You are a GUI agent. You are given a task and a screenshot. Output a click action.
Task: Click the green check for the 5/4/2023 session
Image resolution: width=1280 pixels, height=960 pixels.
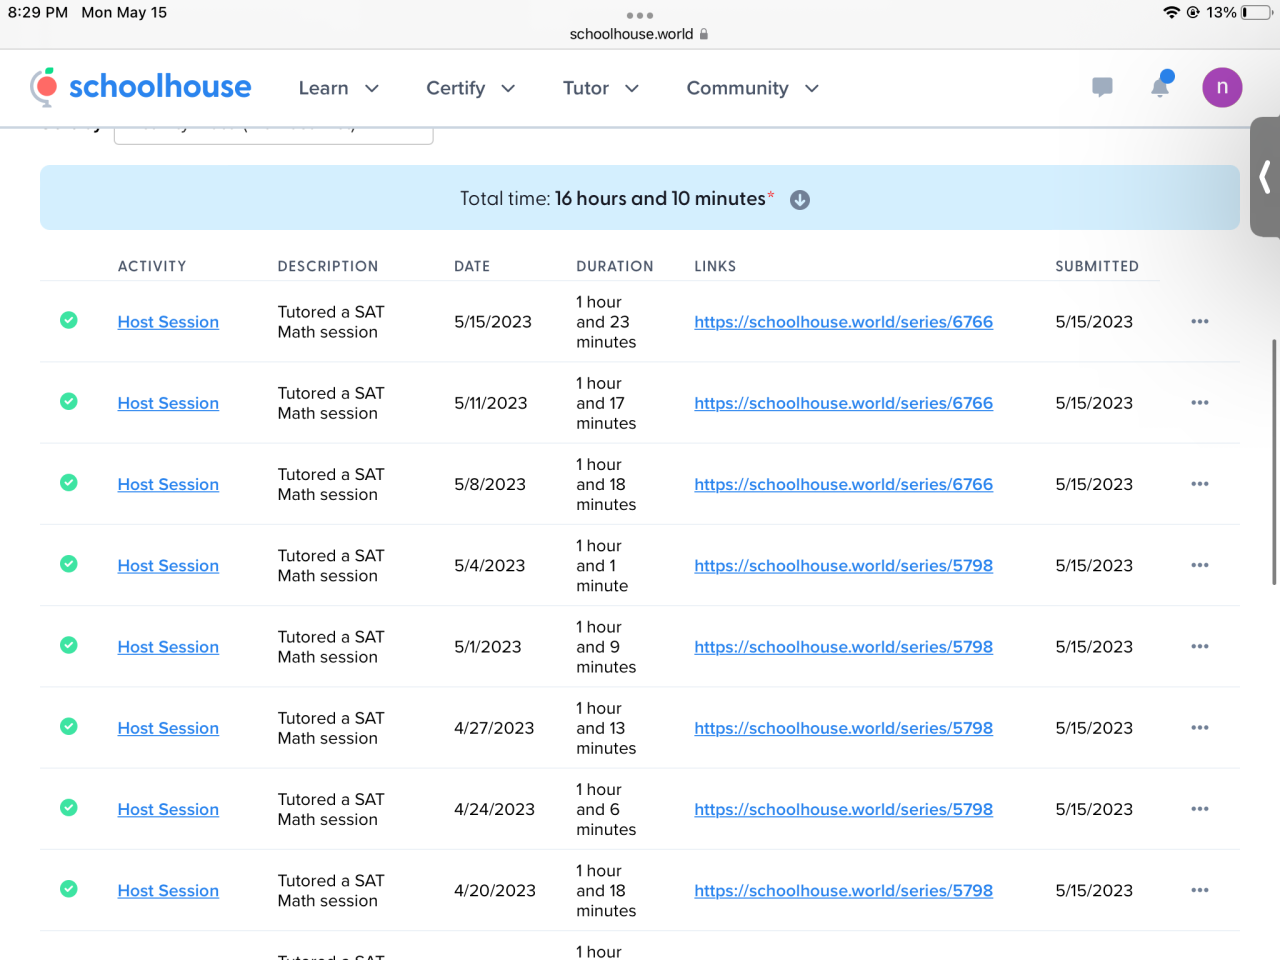pyautogui.click(x=69, y=564)
